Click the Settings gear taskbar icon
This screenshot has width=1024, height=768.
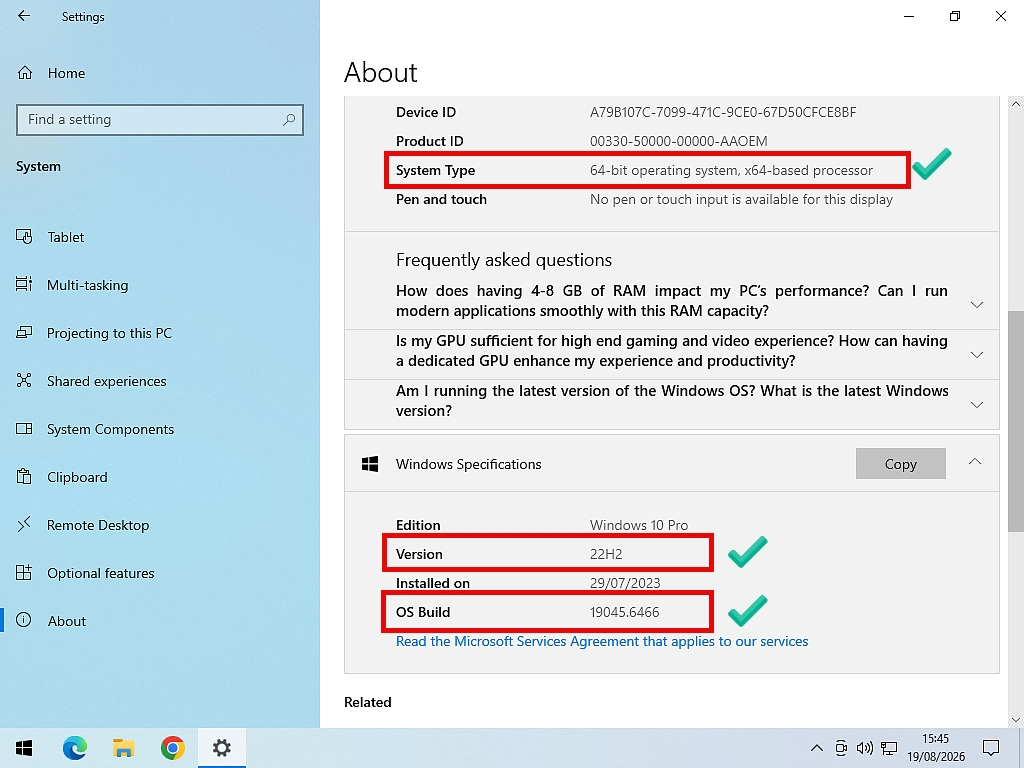click(221, 748)
